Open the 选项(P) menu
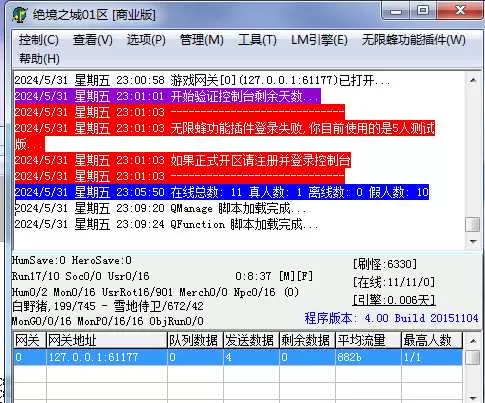 (146, 40)
